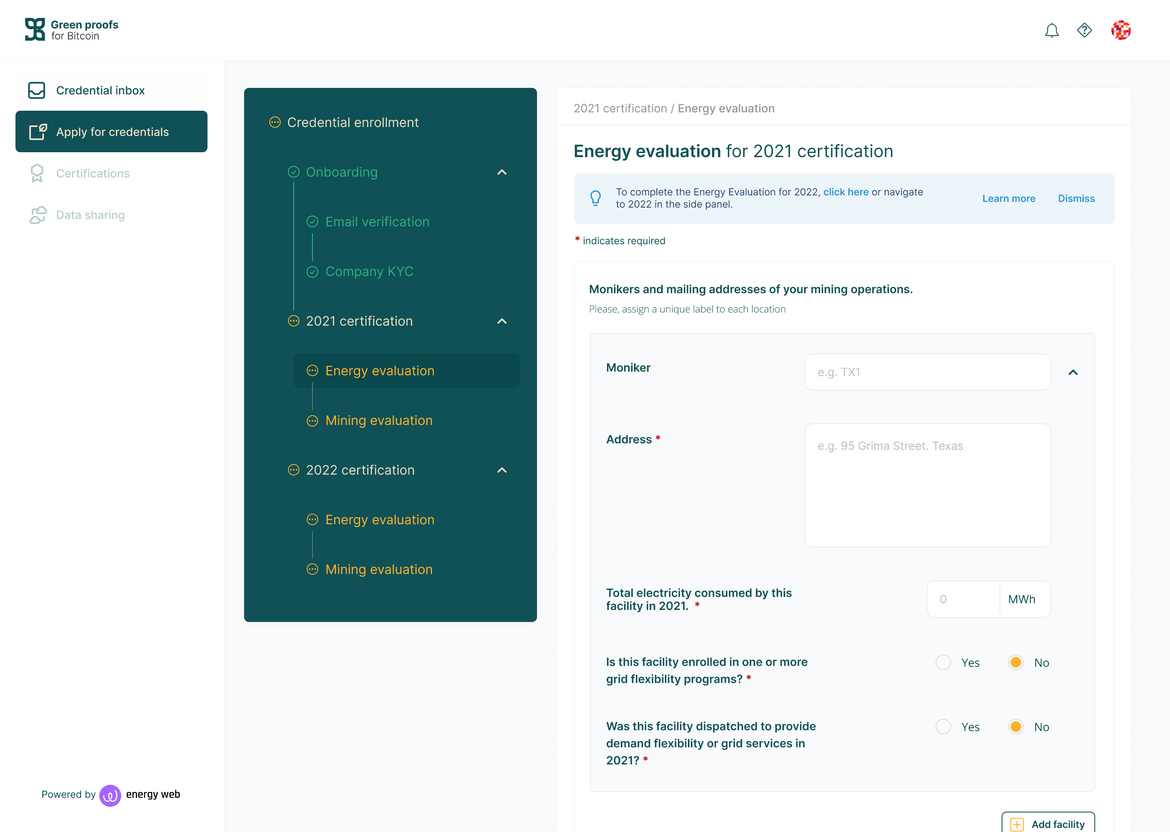Viewport: 1170px width, 832px height.
Task: Select Yes for grid flexibility programs enrollment
Action: point(943,662)
